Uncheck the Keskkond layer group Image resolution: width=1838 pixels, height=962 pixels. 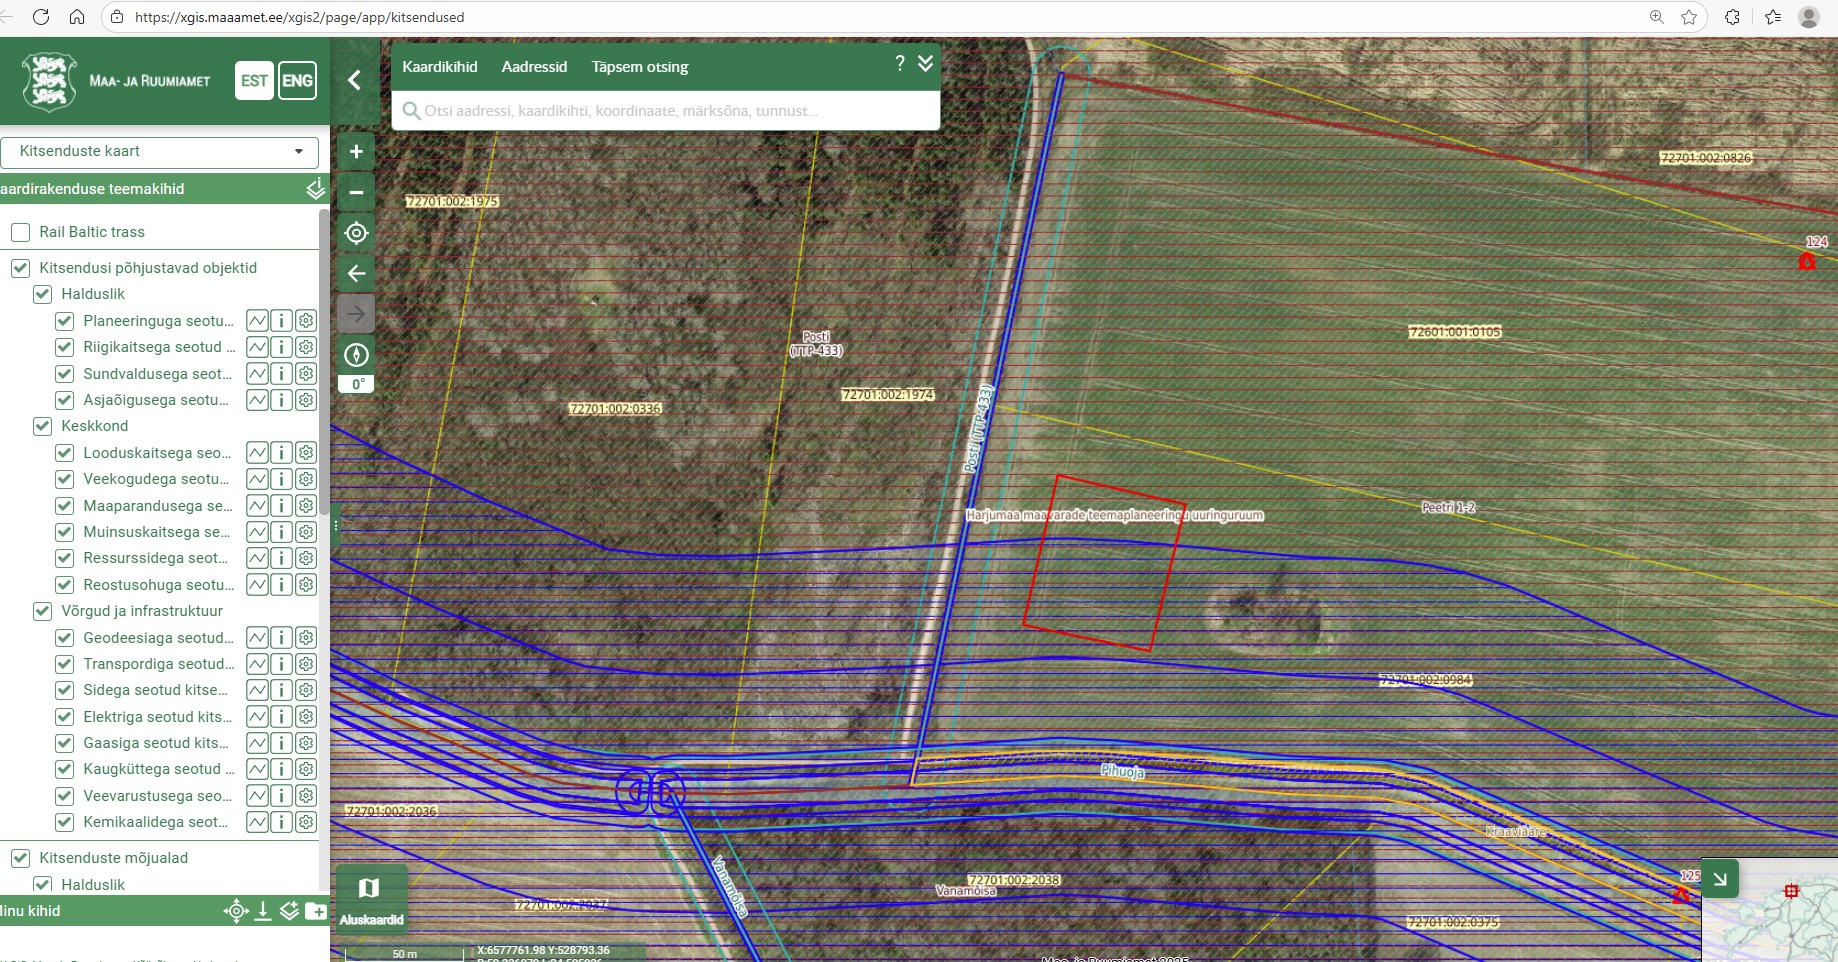[x=42, y=426]
